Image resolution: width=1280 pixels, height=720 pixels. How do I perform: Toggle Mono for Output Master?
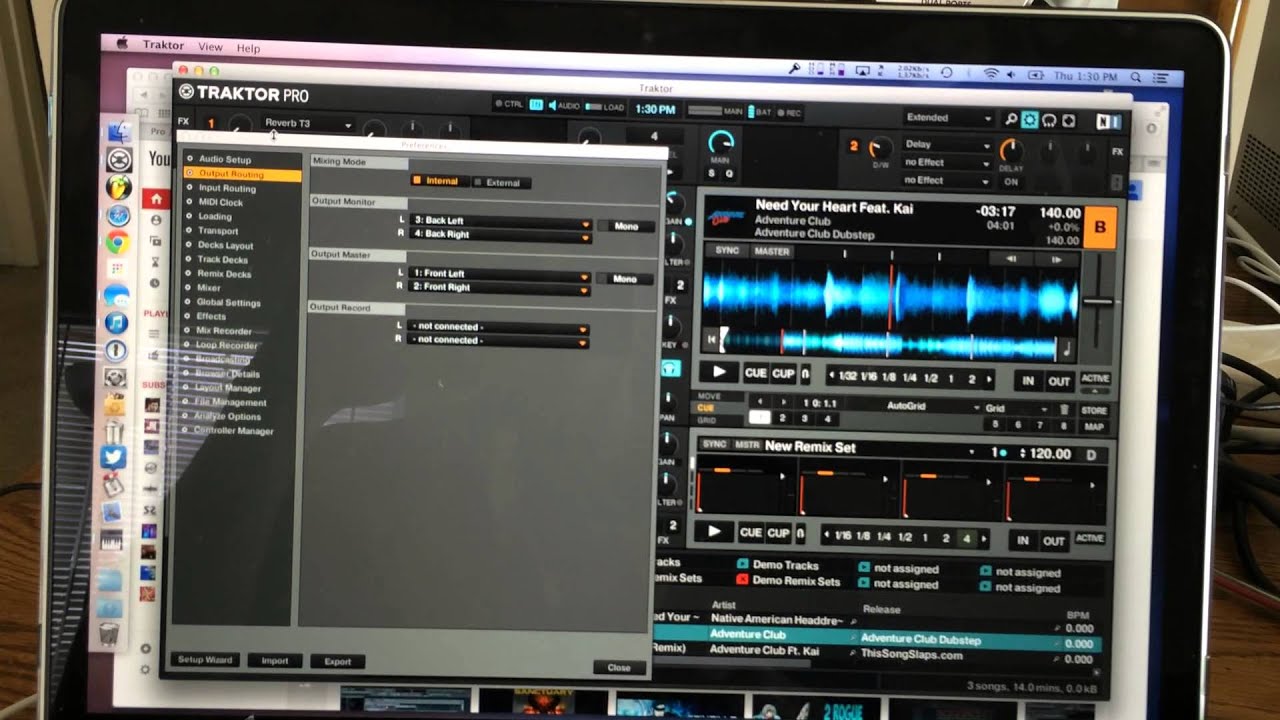pos(625,279)
